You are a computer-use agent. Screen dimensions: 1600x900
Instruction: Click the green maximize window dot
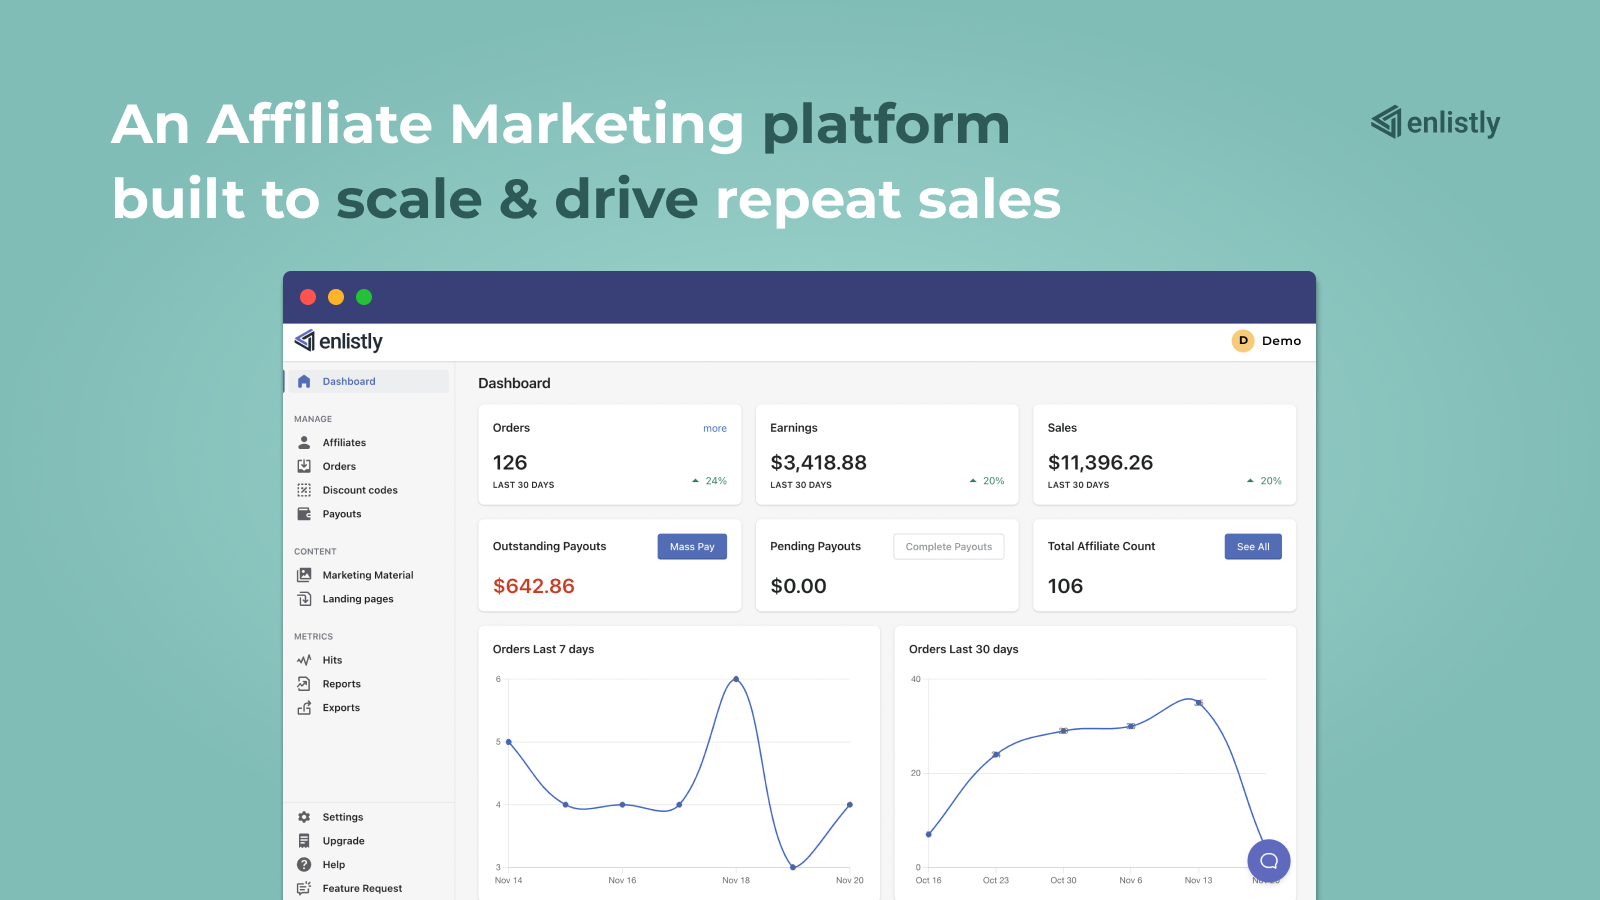click(364, 297)
